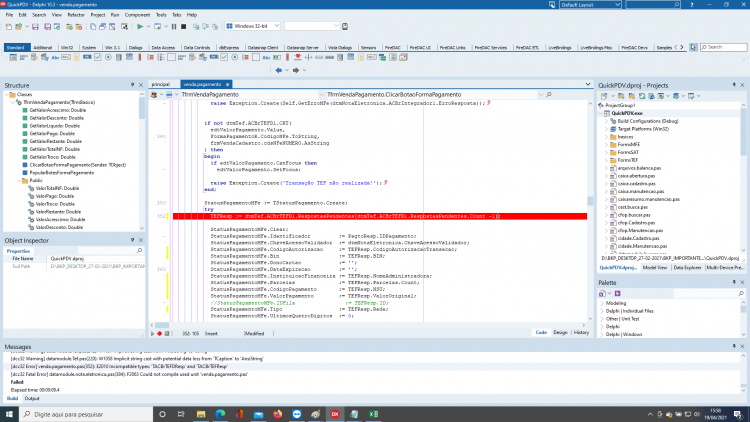750x422 pixels.
Task: Click the purple icon in Palette toolbar
Action: click(x=618, y=293)
